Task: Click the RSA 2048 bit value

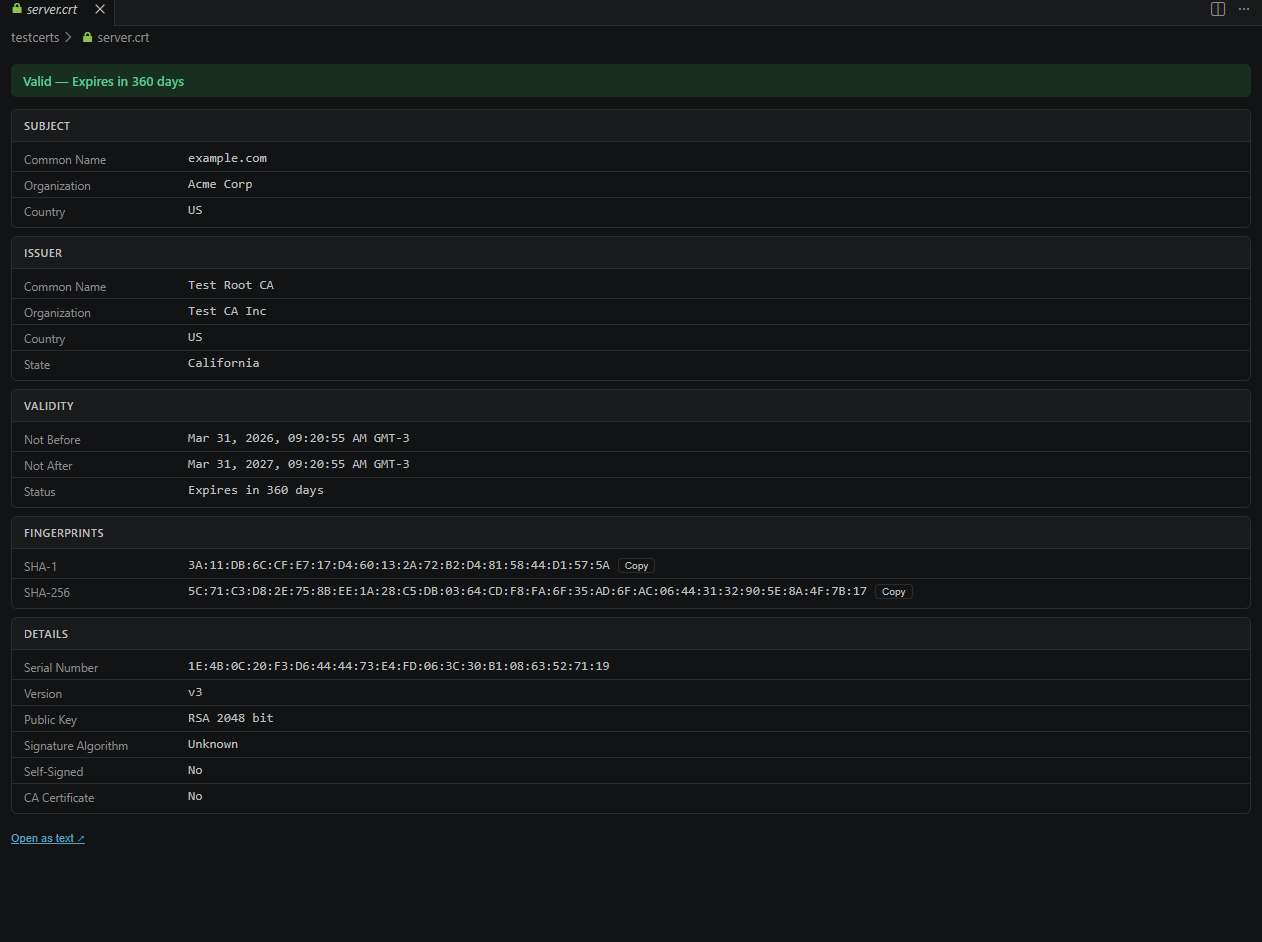Action: click(x=231, y=718)
